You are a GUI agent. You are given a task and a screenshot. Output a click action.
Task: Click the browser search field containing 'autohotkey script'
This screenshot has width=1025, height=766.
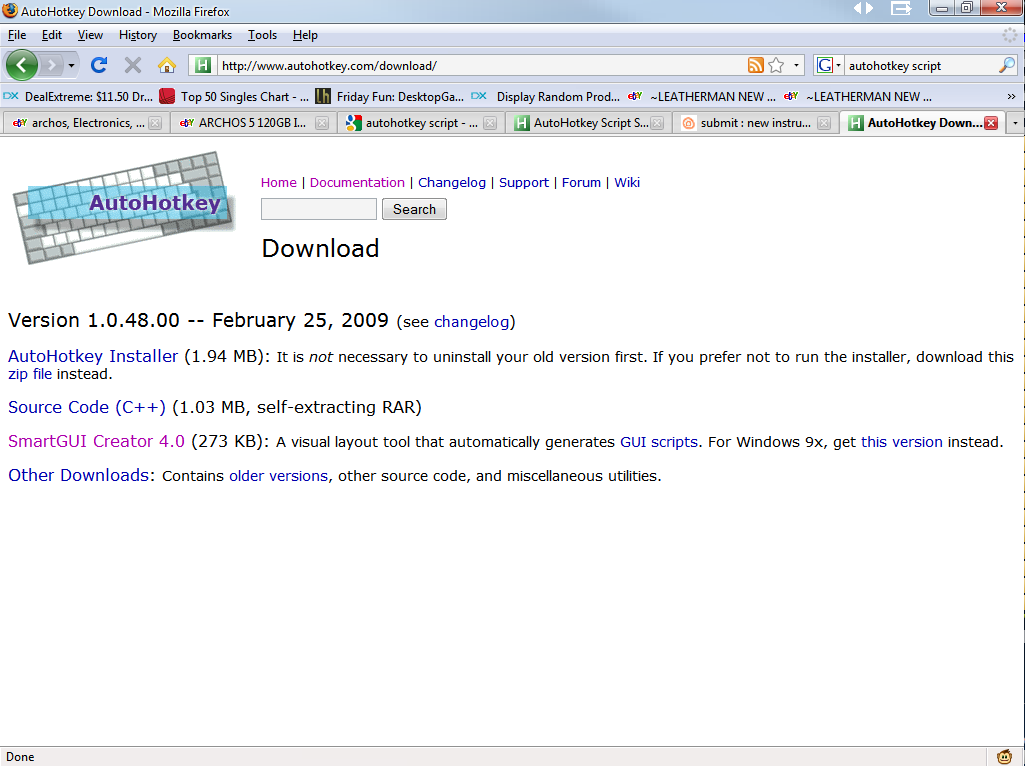pyautogui.click(x=920, y=65)
